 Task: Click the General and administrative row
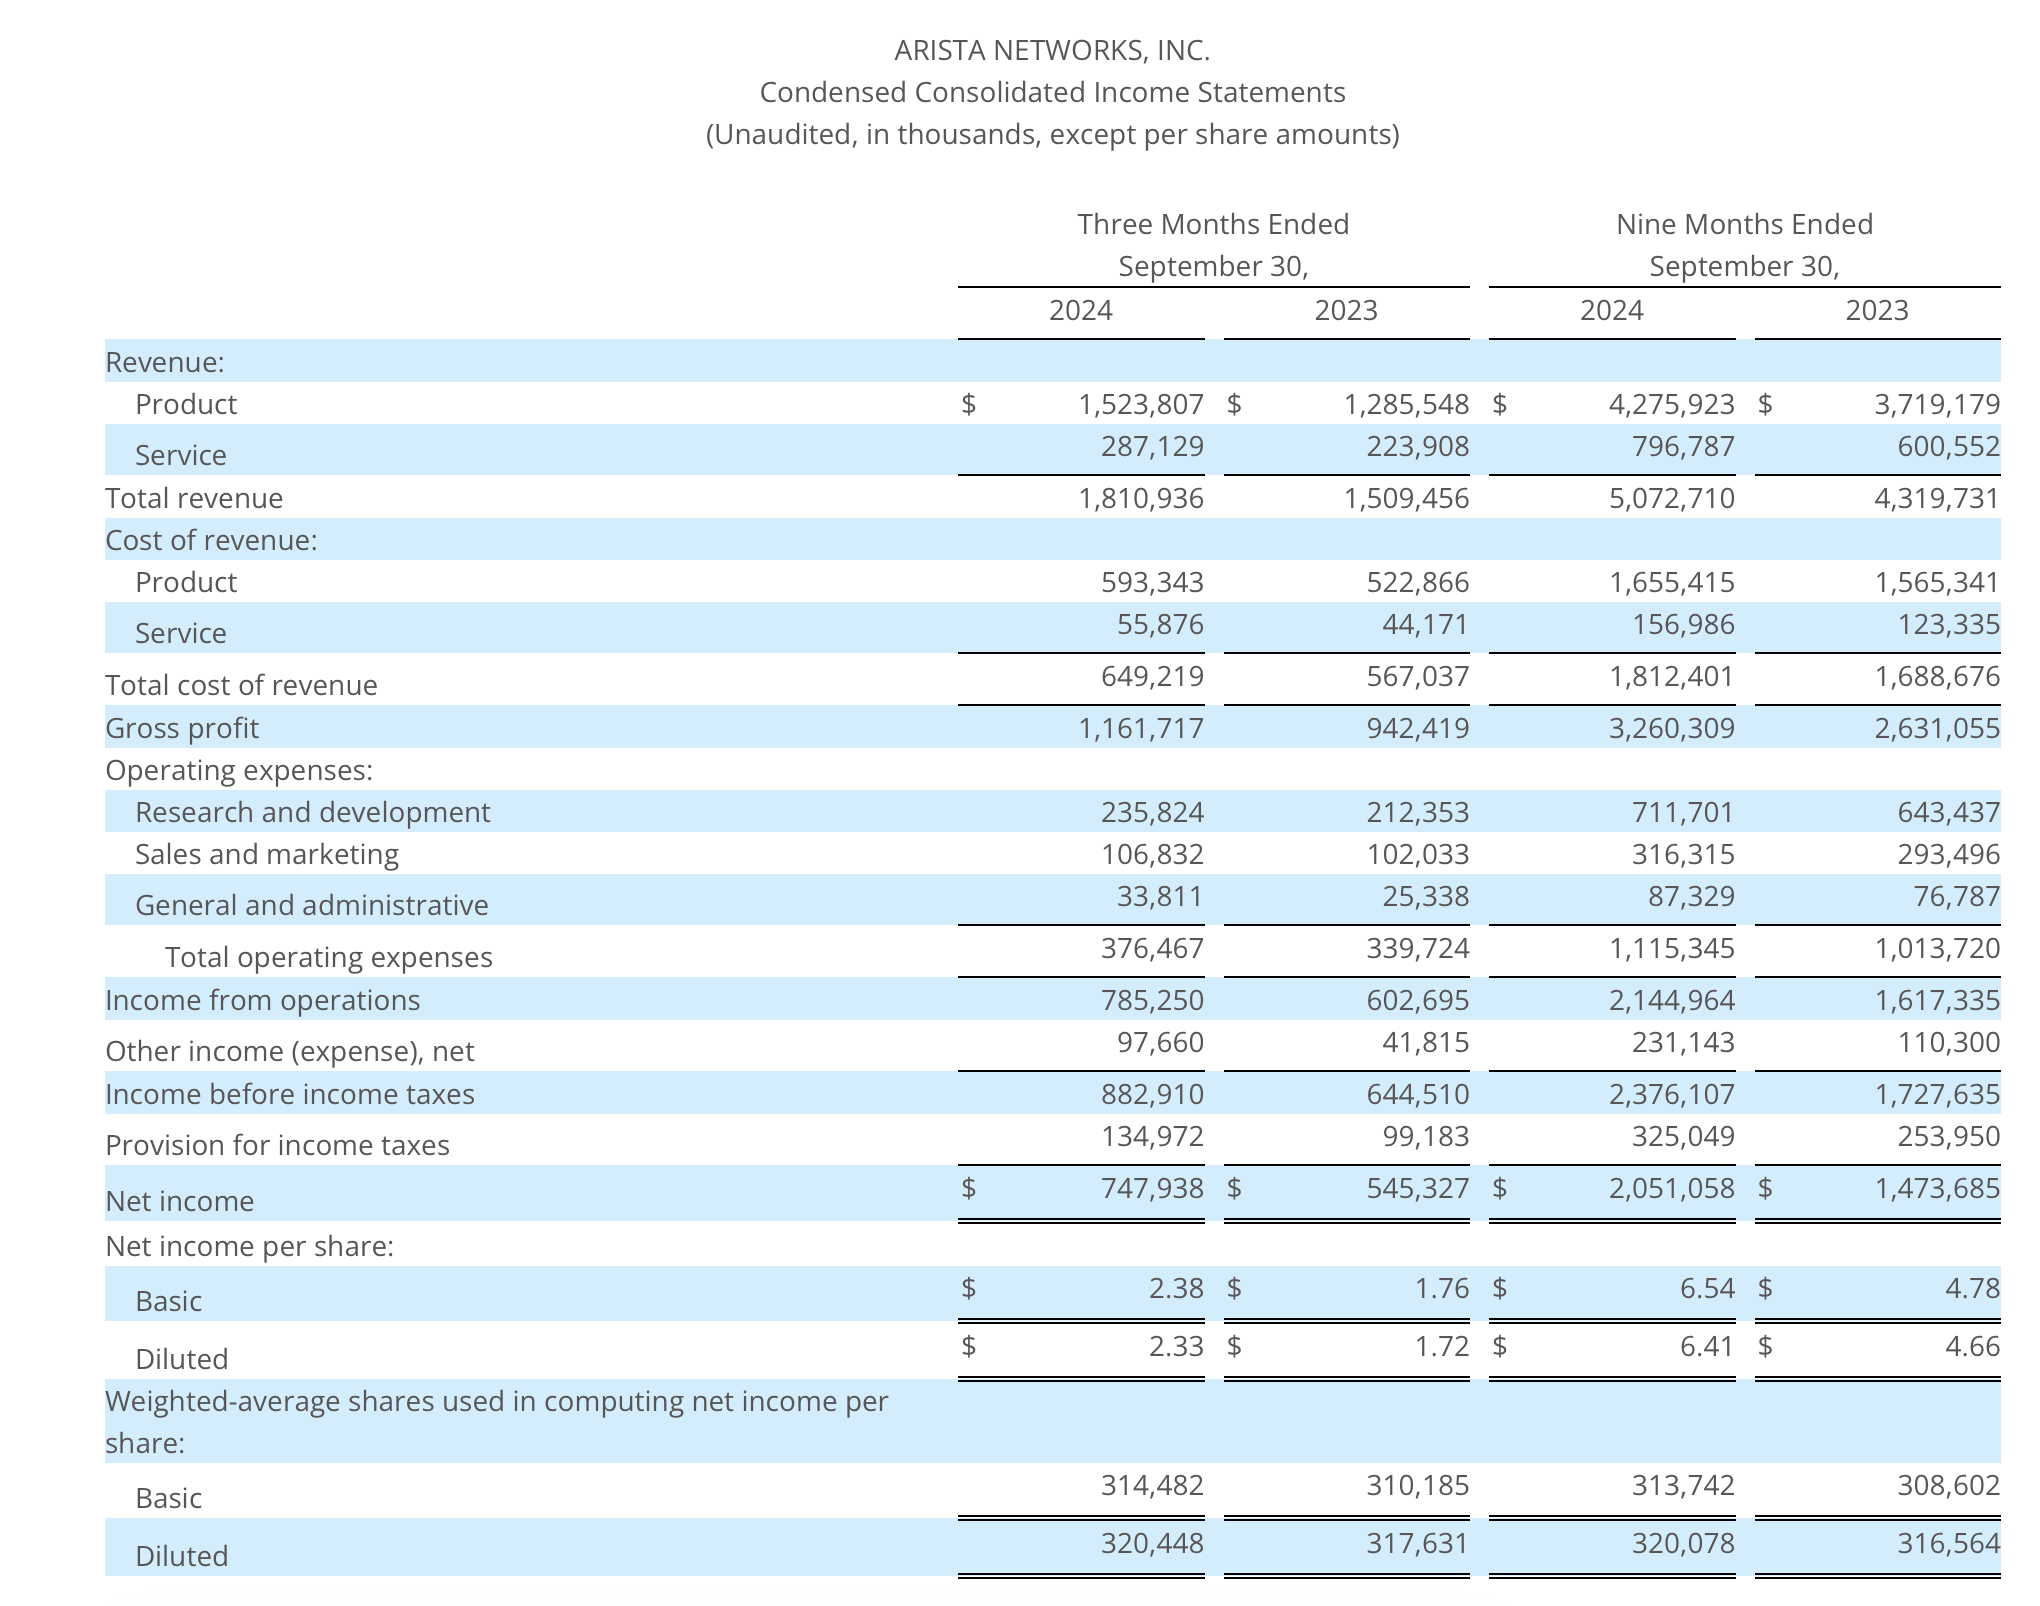[311, 904]
